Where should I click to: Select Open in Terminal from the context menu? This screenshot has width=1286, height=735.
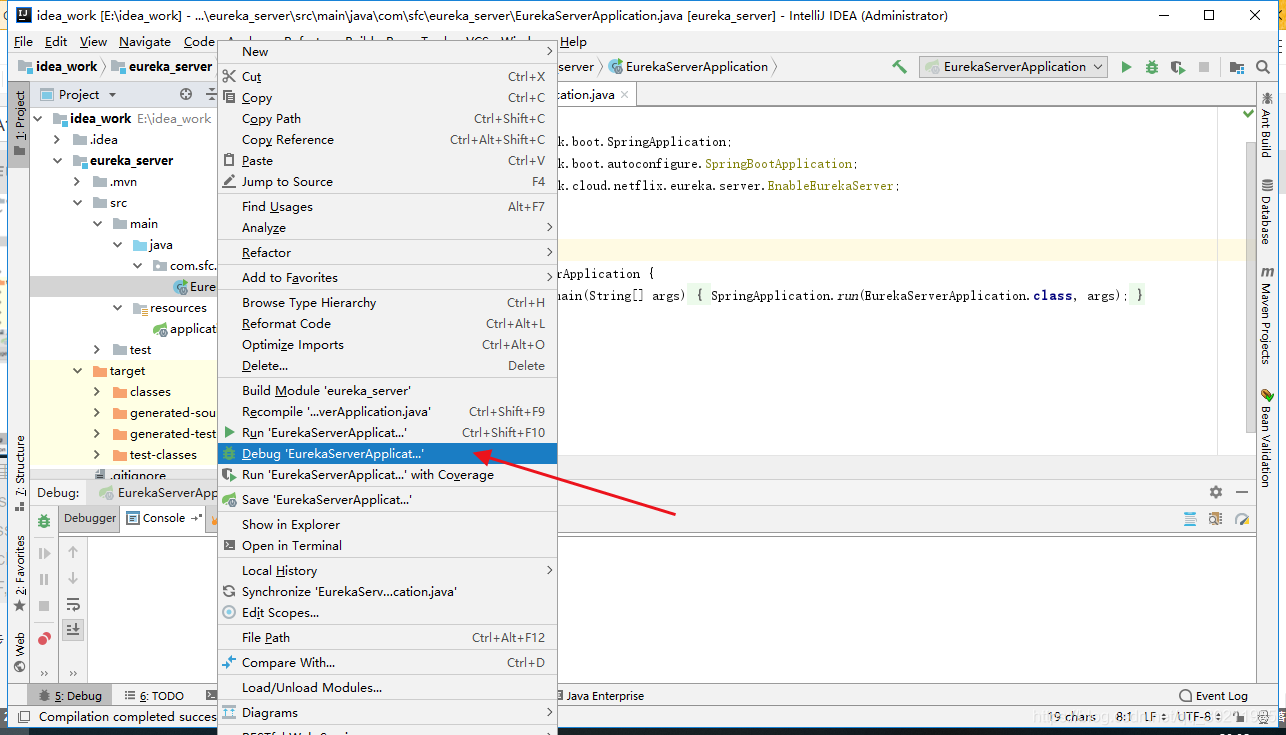point(387,546)
